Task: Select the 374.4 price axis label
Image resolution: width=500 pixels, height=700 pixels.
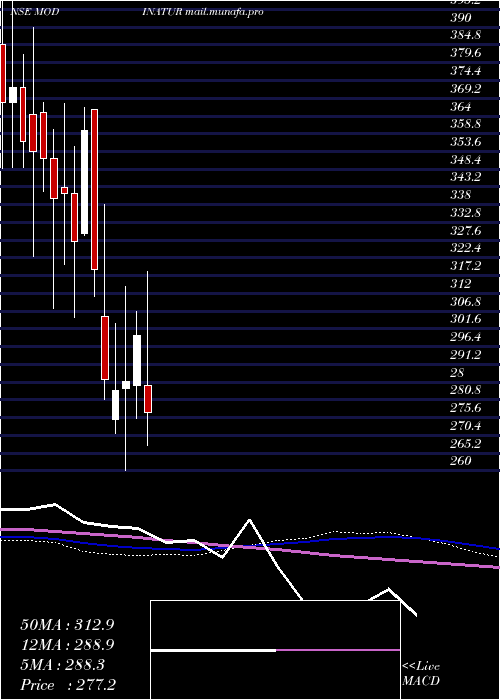Action: (x=466, y=71)
